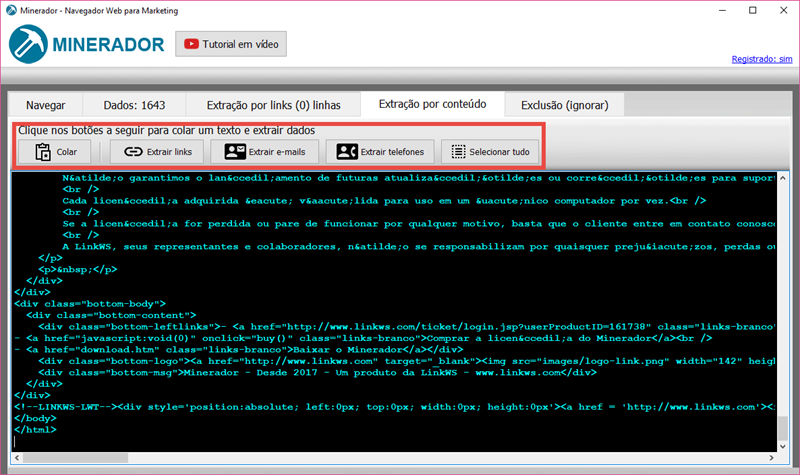This screenshot has height=475, width=800.
Task: Click 'Minerador - Desde 2017' text in code
Action: (251, 373)
